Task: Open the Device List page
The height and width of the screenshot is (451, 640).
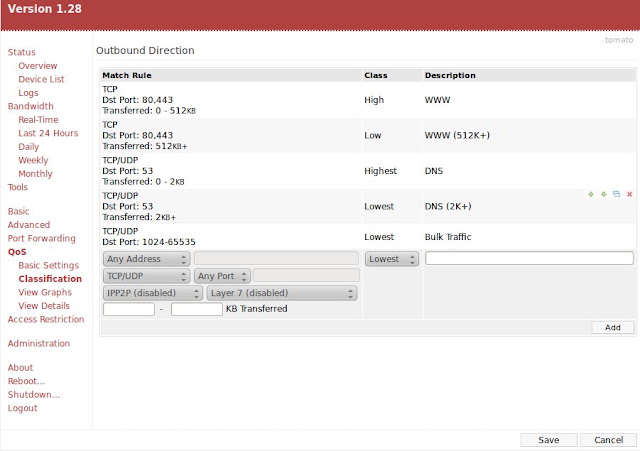Action: [x=41, y=79]
